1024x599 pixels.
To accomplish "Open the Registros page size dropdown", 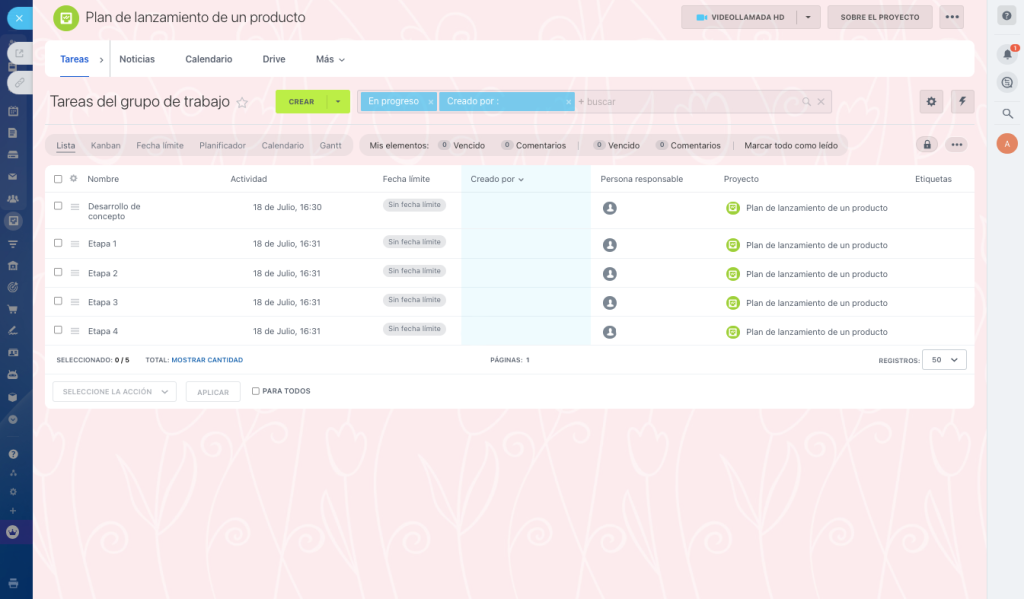I will click(x=944, y=360).
